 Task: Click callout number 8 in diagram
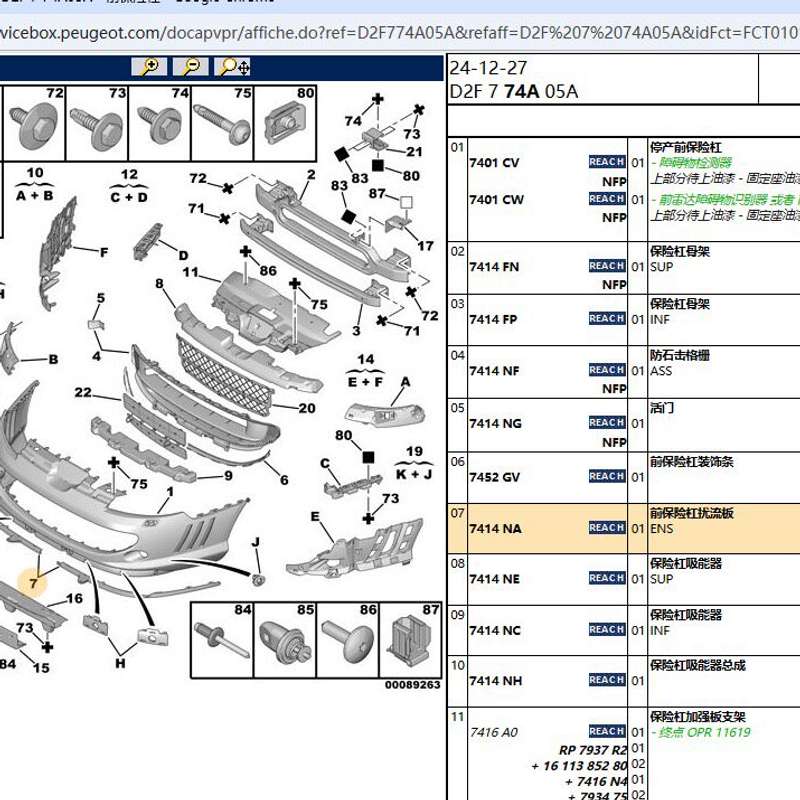[159, 283]
